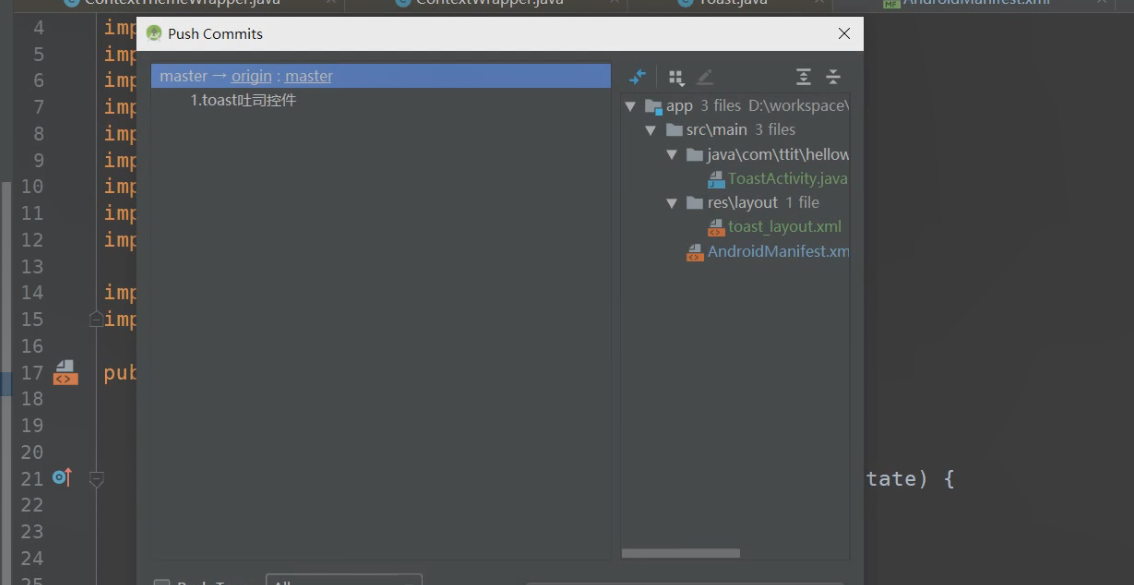
Task: Collapse the java\com\ttit folder node
Action: (672, 155)
